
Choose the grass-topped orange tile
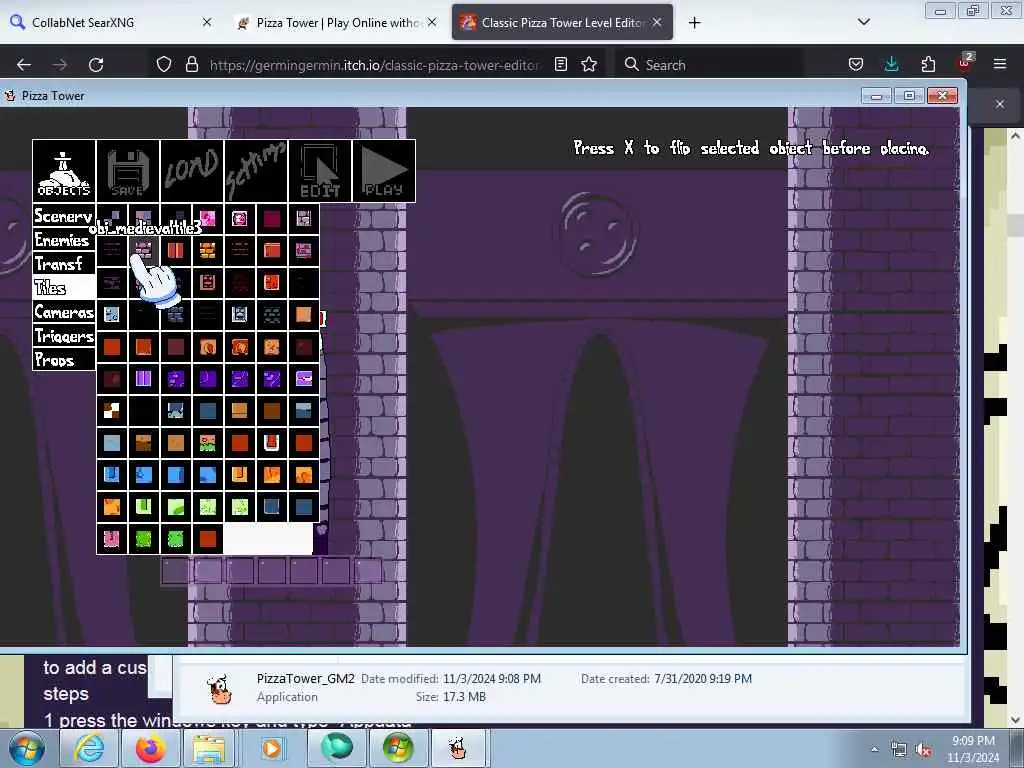pos(208,442)
